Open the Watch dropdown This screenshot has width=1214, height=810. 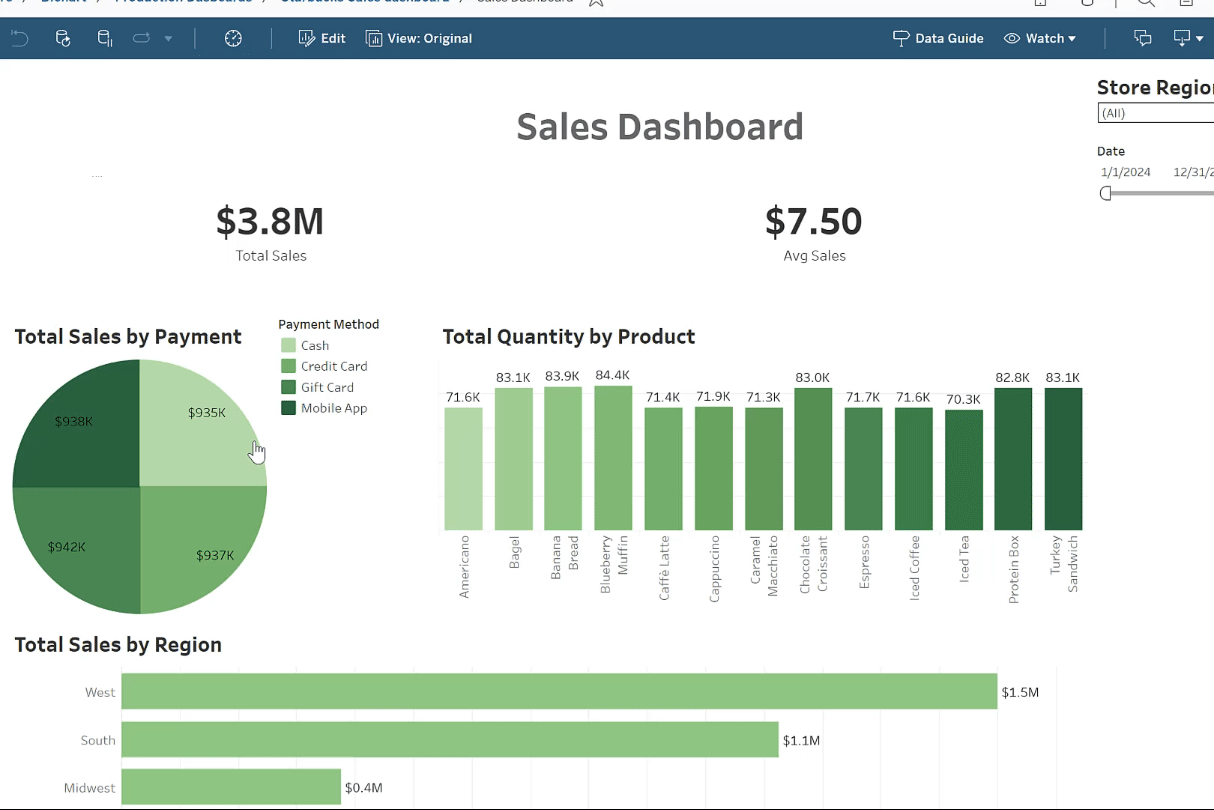pyautogui.click(x=1040, y=38)
